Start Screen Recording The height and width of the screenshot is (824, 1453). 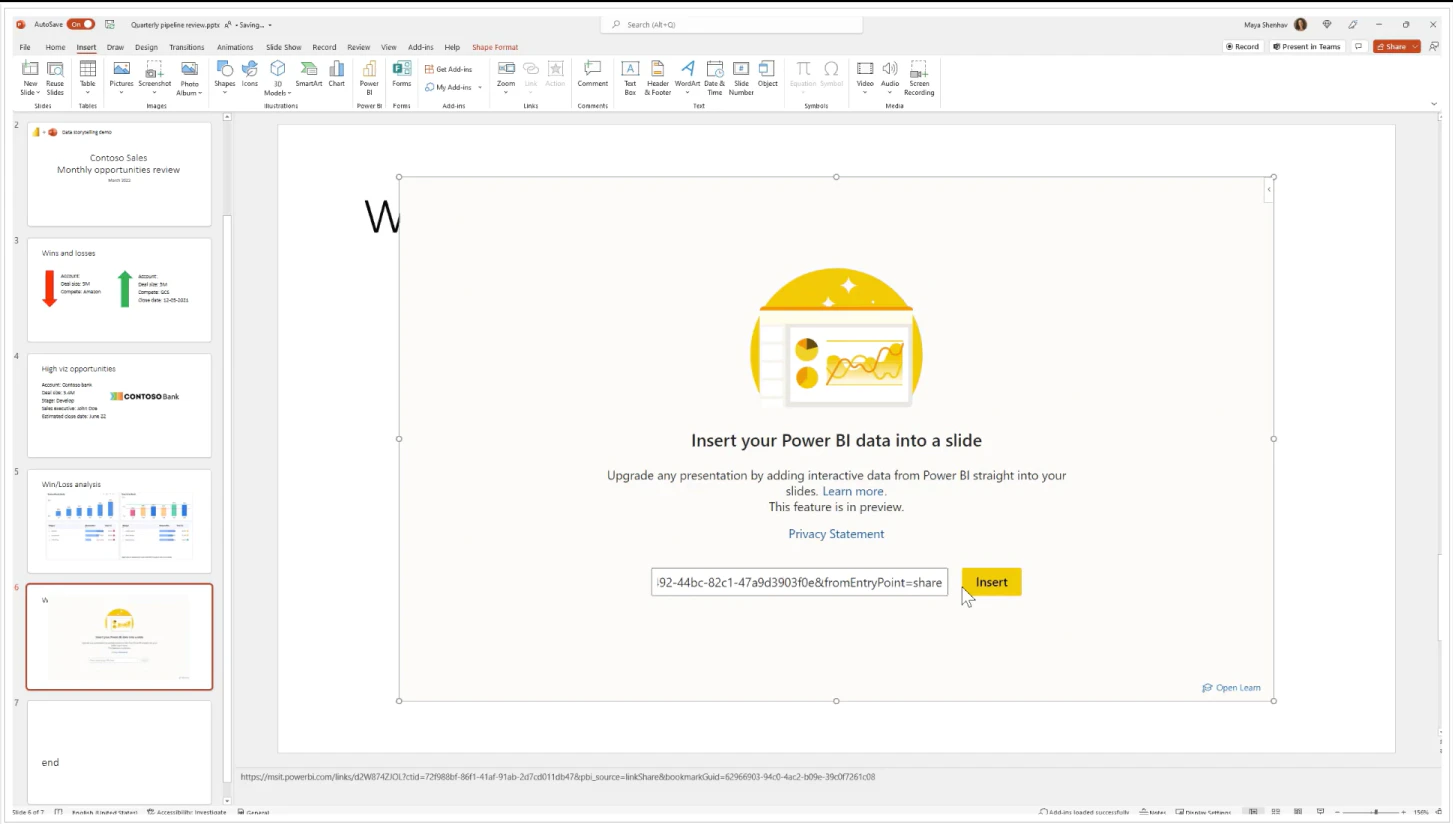tap(919, 78)
